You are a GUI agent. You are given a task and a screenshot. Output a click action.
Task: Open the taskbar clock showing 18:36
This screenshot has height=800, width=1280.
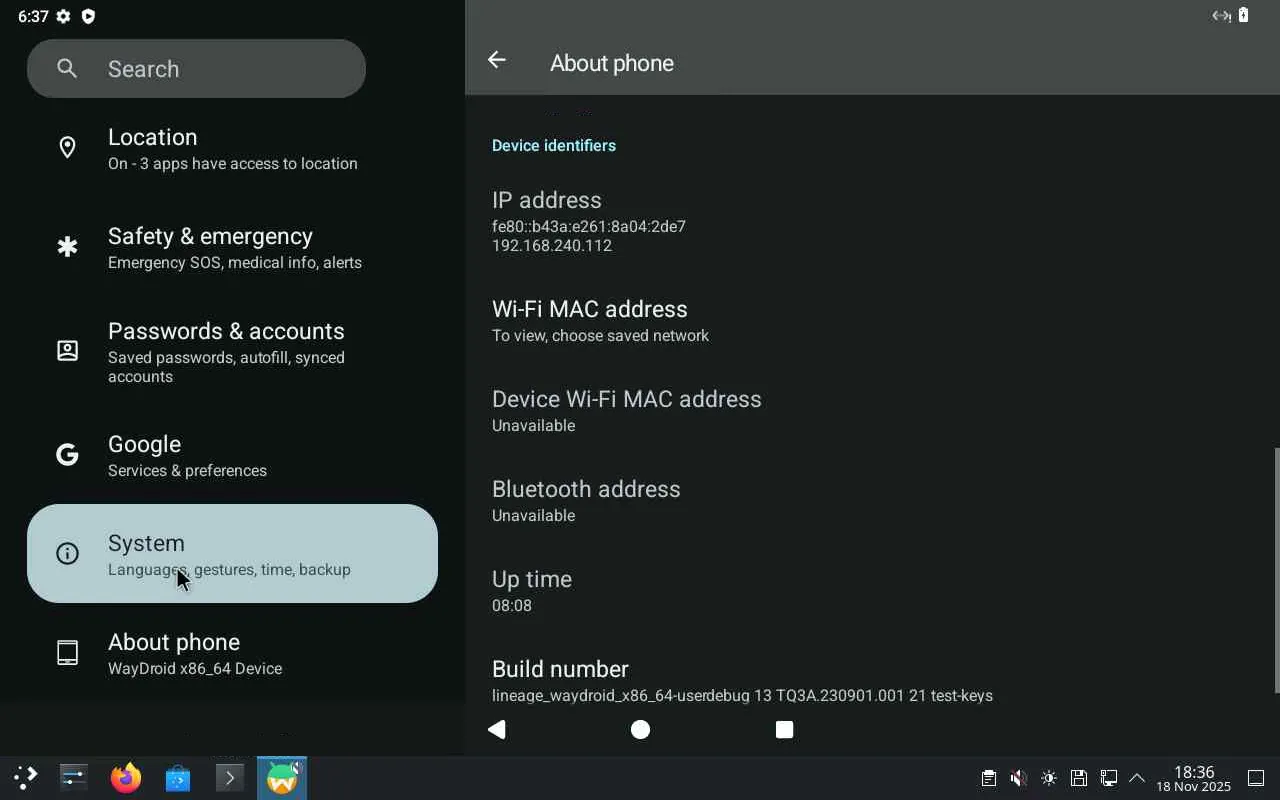click(x=1194, y=778)
